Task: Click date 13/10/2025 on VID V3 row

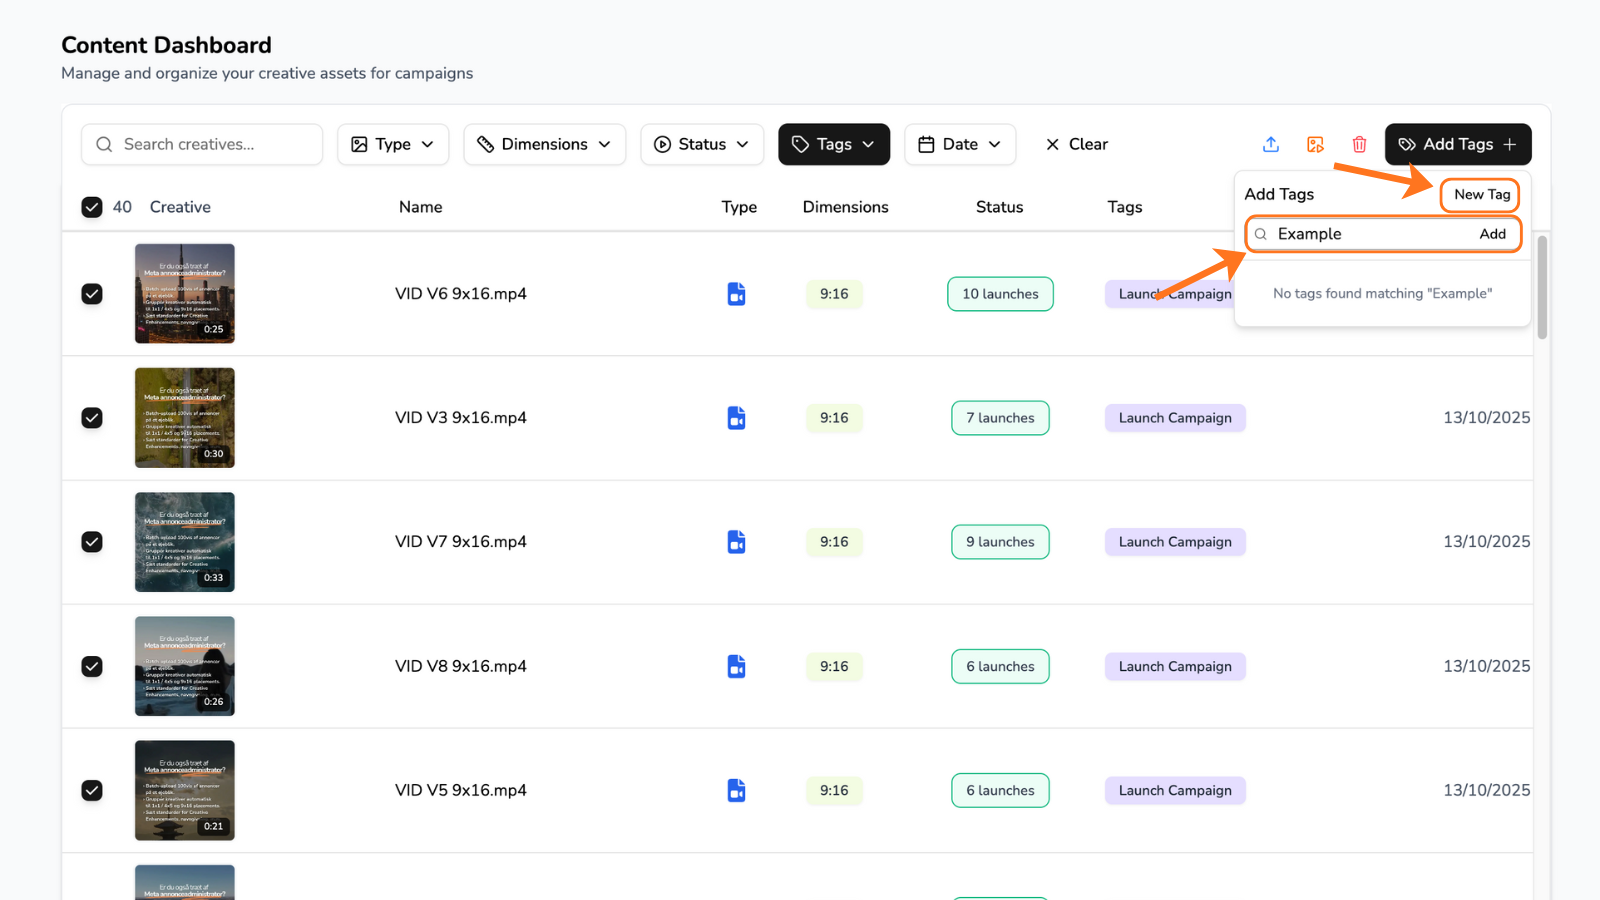Action: click(x=1486, y=418)
